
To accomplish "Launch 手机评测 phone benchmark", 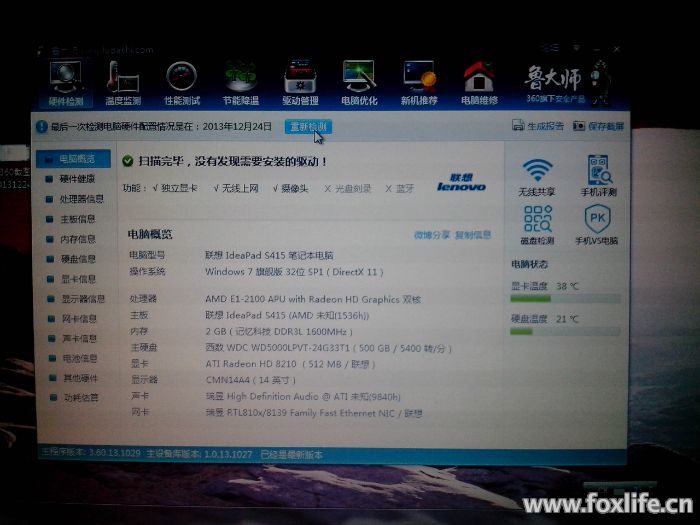I will [598, 175].
